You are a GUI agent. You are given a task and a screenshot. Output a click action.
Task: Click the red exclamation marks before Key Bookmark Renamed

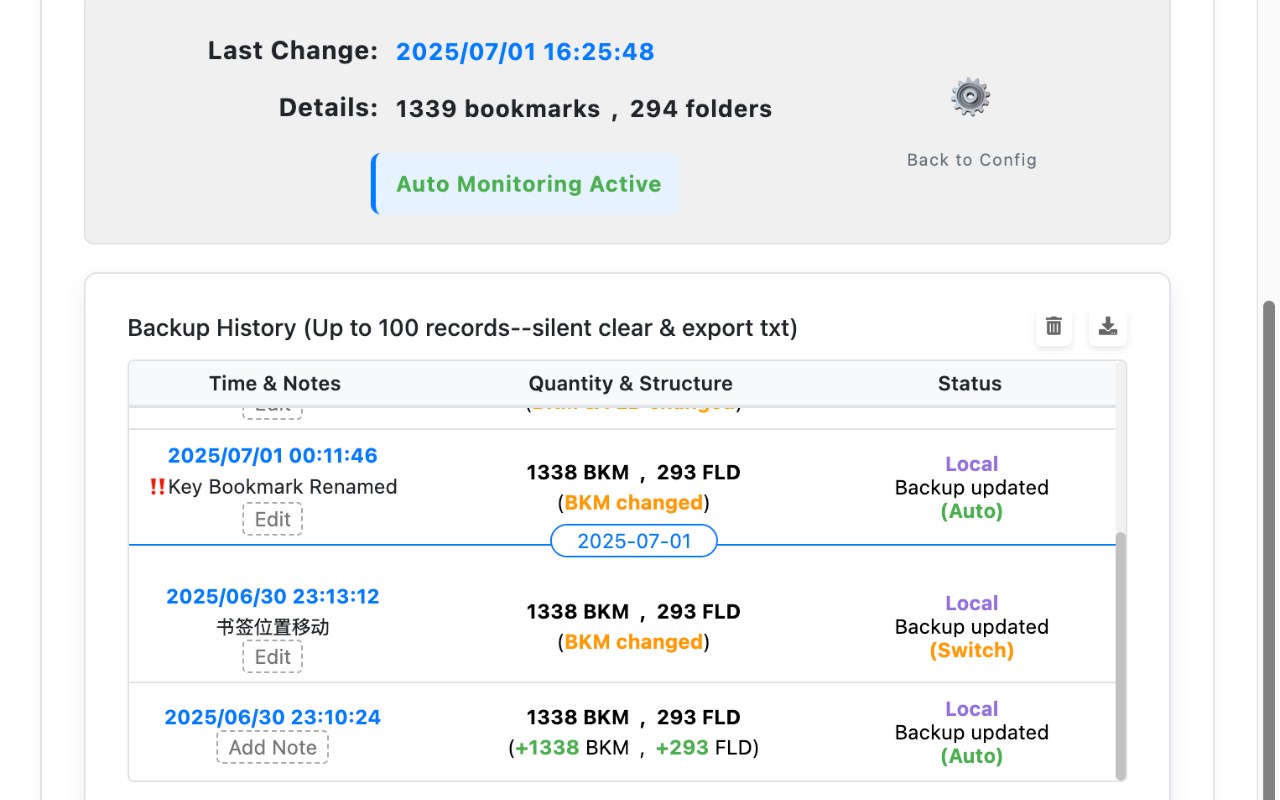click(x=157, y=487)
